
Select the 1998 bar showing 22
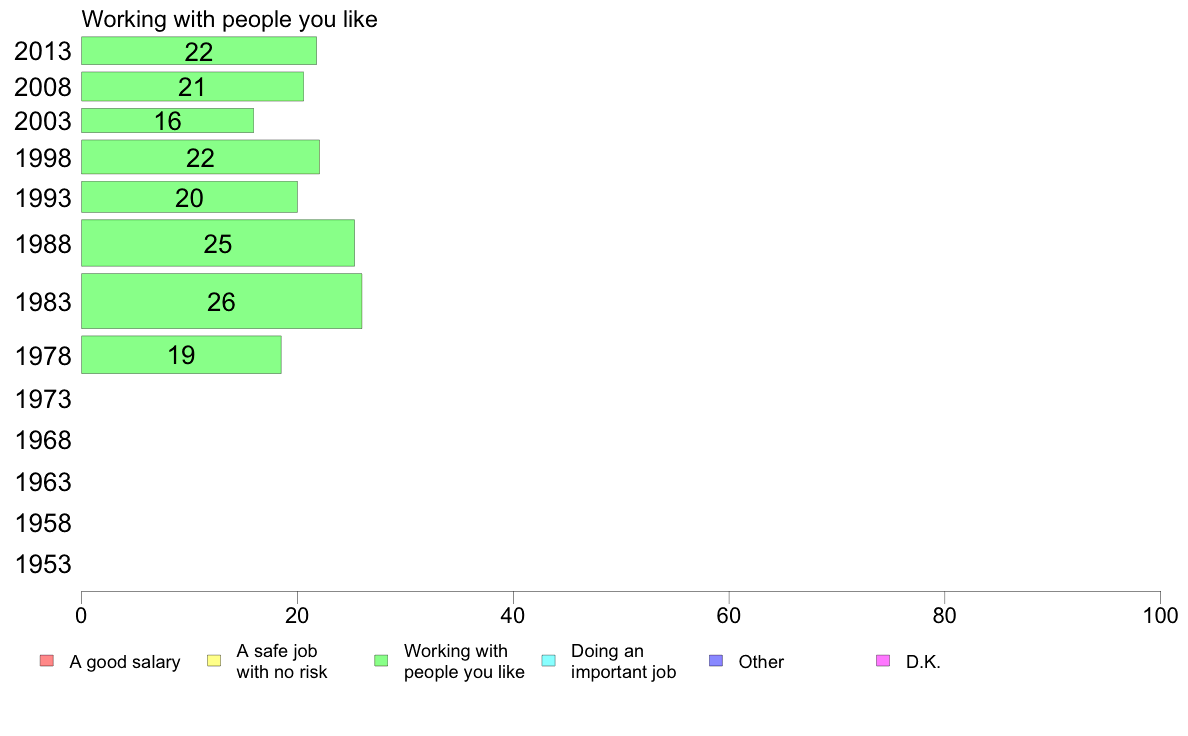click(x=200, y=157)
